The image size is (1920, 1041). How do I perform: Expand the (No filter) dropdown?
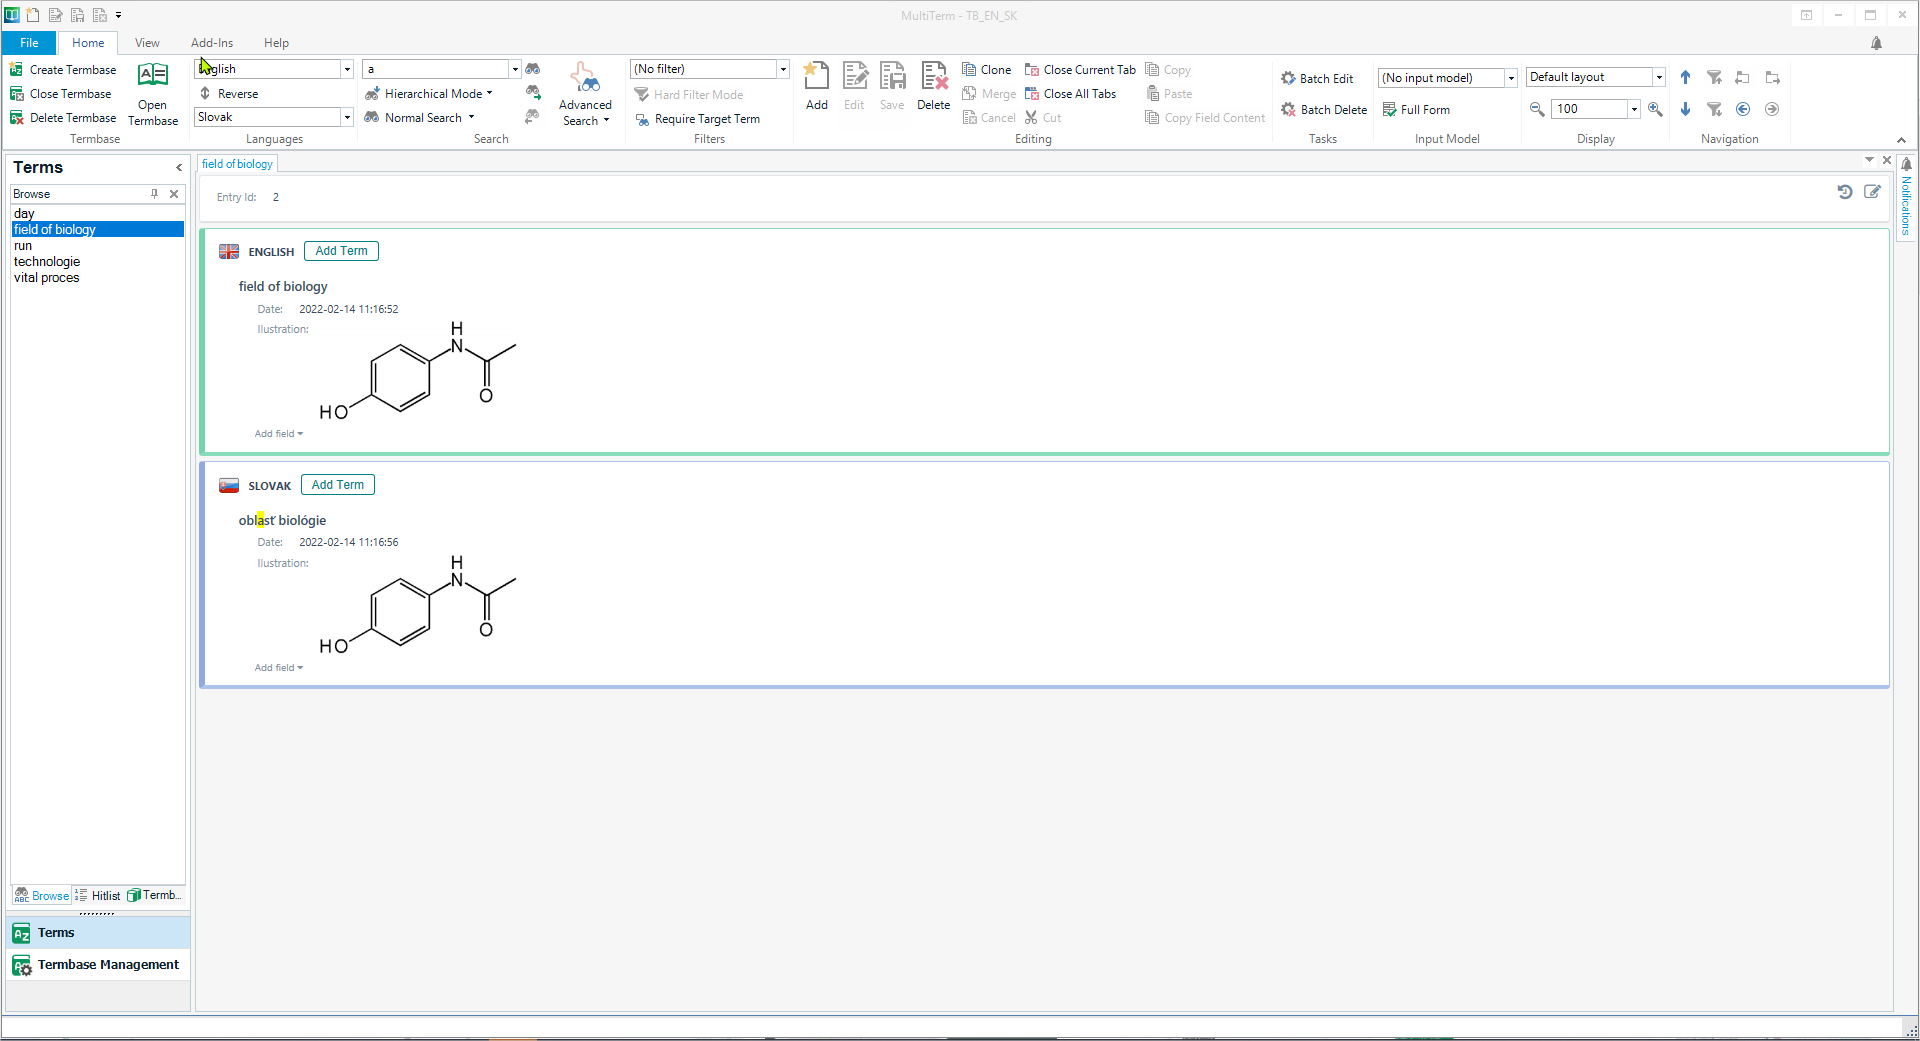click(783, 69)
